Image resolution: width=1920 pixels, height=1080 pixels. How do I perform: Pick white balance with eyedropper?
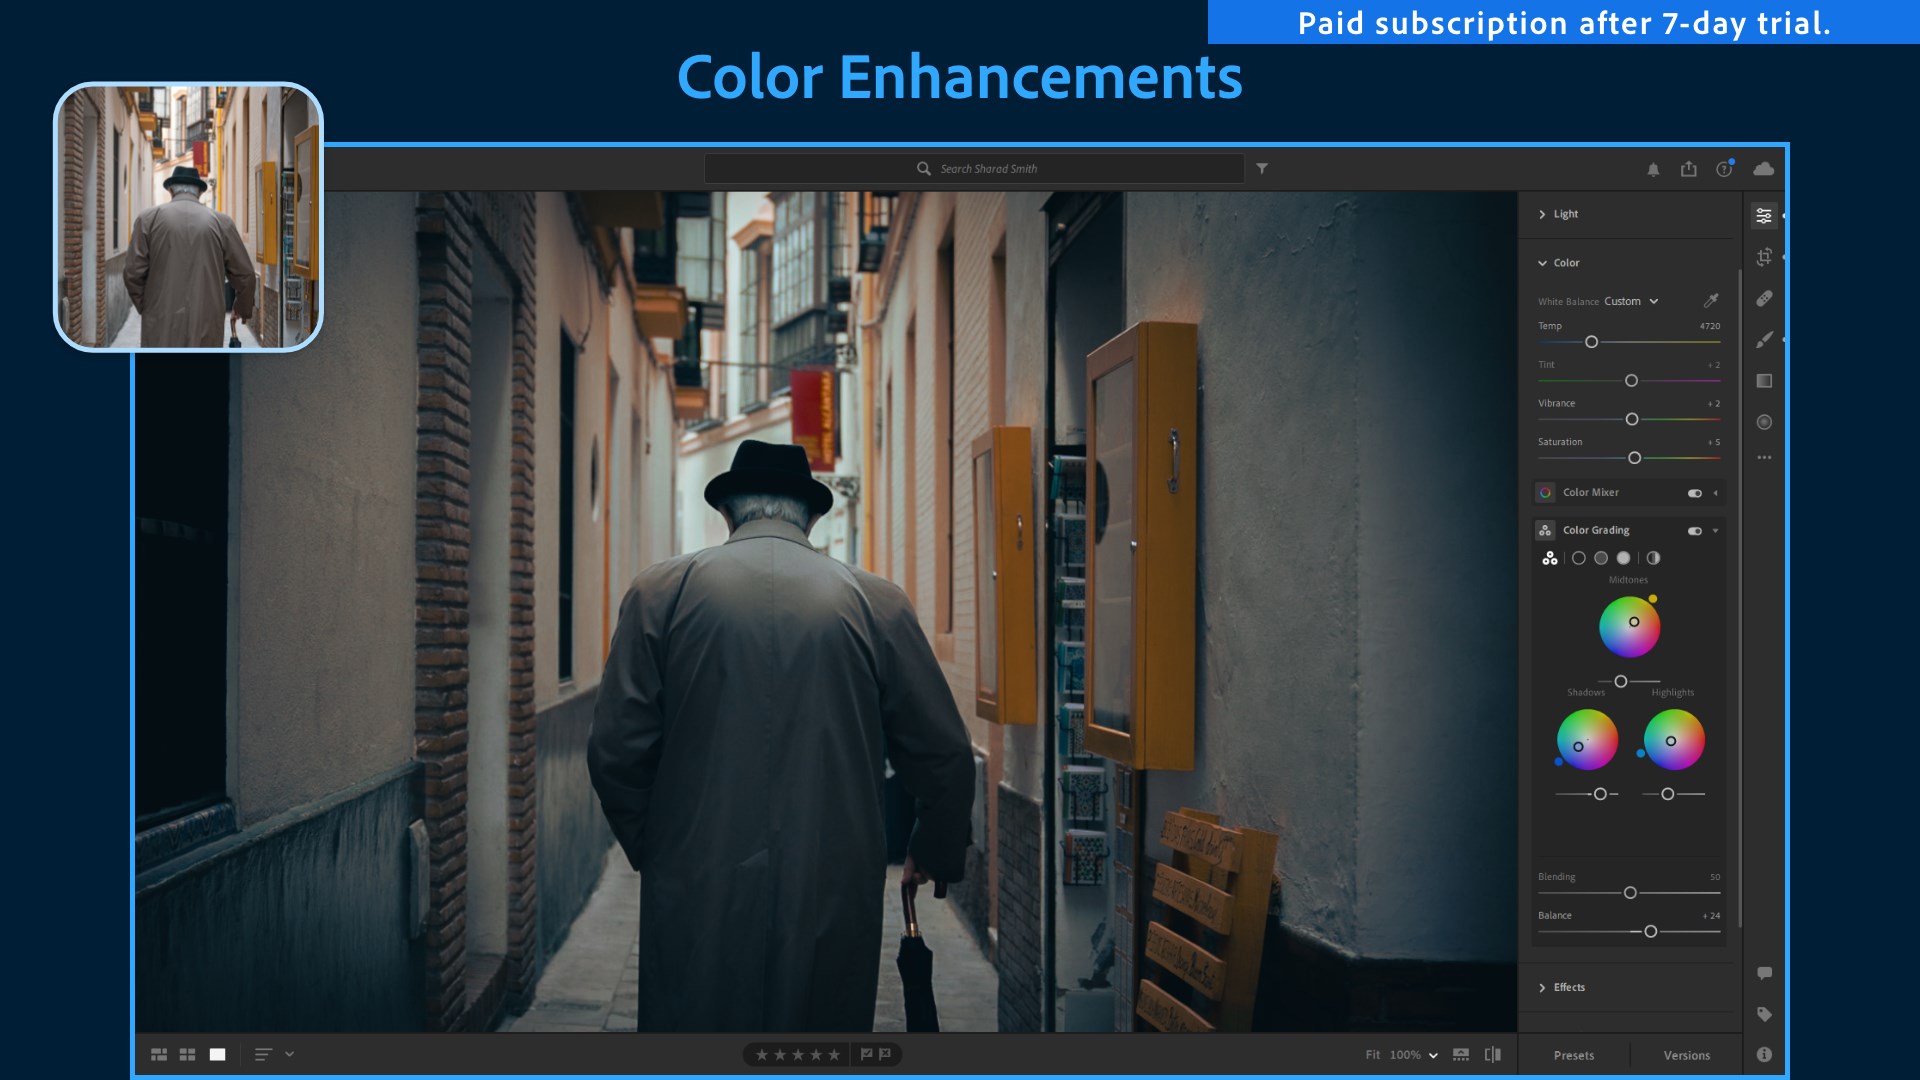[x=1711, y=301]
